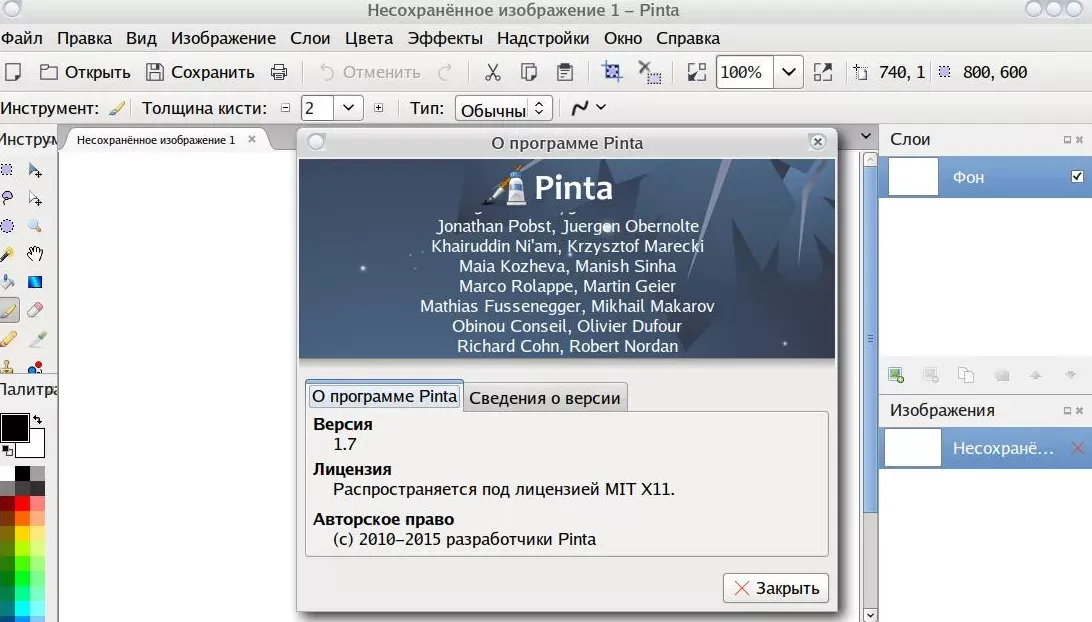The width and height of the screenshot is (1092, 622).
Task: Open the brush width dropdown arrow
Action: point(348,108)
